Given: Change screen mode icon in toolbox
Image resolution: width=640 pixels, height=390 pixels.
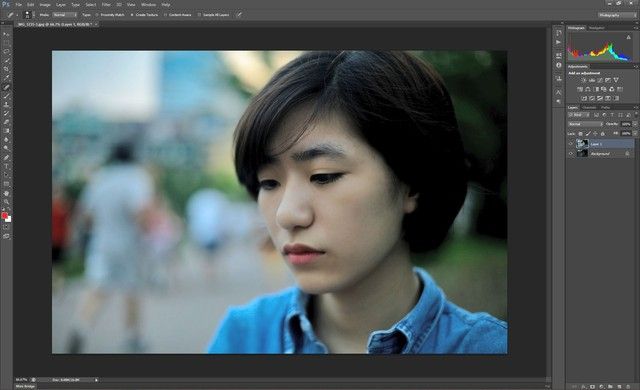Looking at the screenshot, I should 6,236.
